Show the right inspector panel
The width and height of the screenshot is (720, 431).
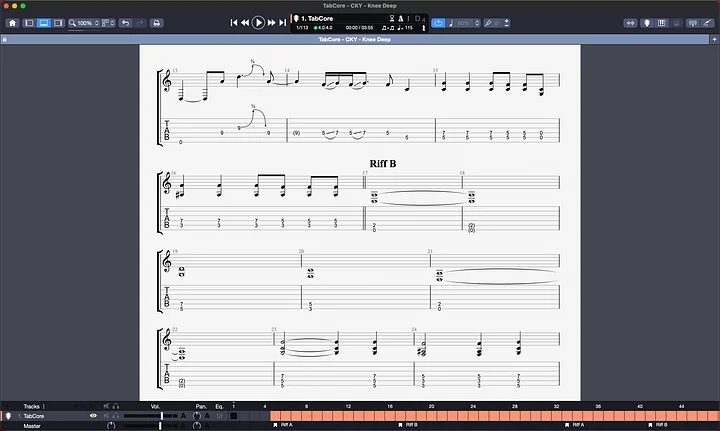pyautogui.click(x=58, y=23)
